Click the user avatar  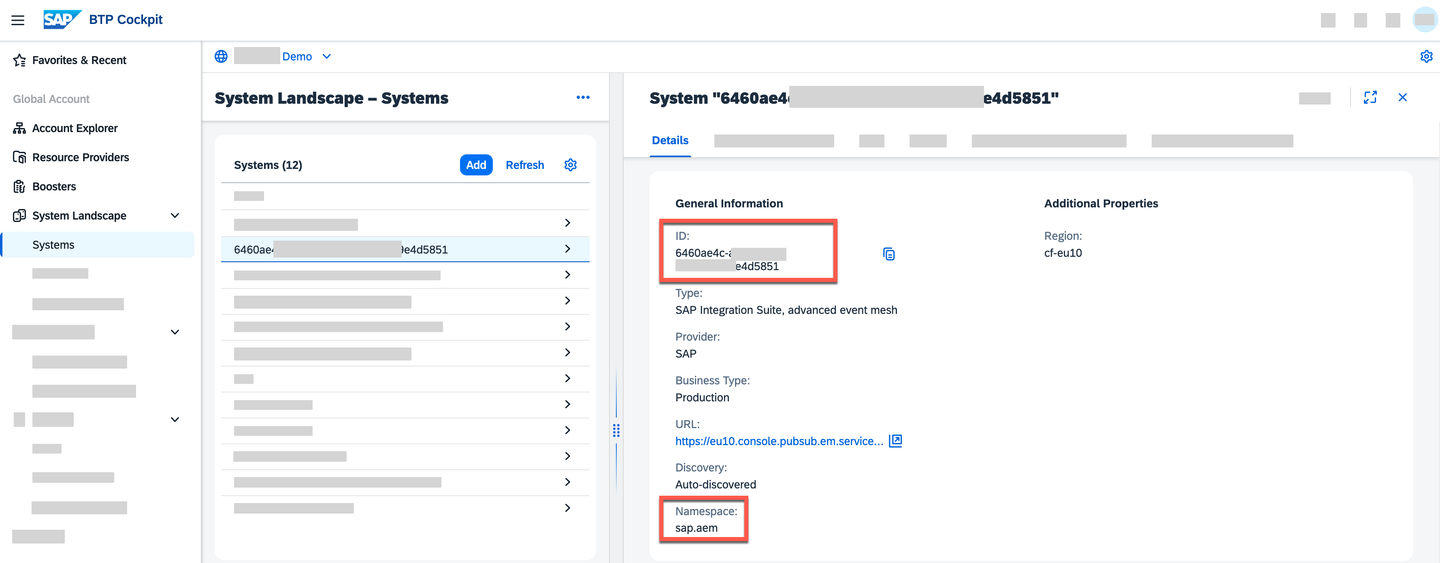[1425, 20]
